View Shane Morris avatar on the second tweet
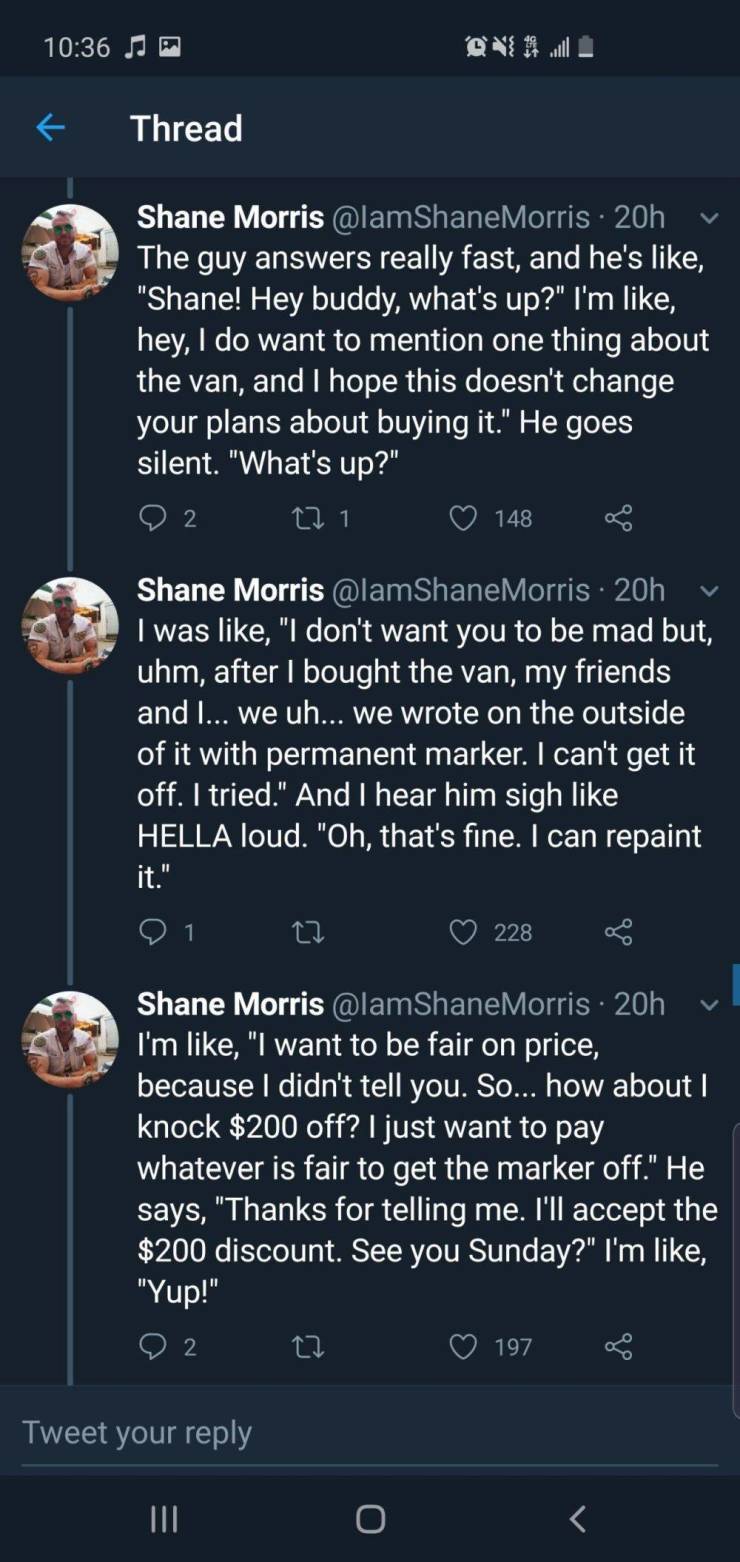Screen dimensions: 740x1562 click(x=70, y=625)
